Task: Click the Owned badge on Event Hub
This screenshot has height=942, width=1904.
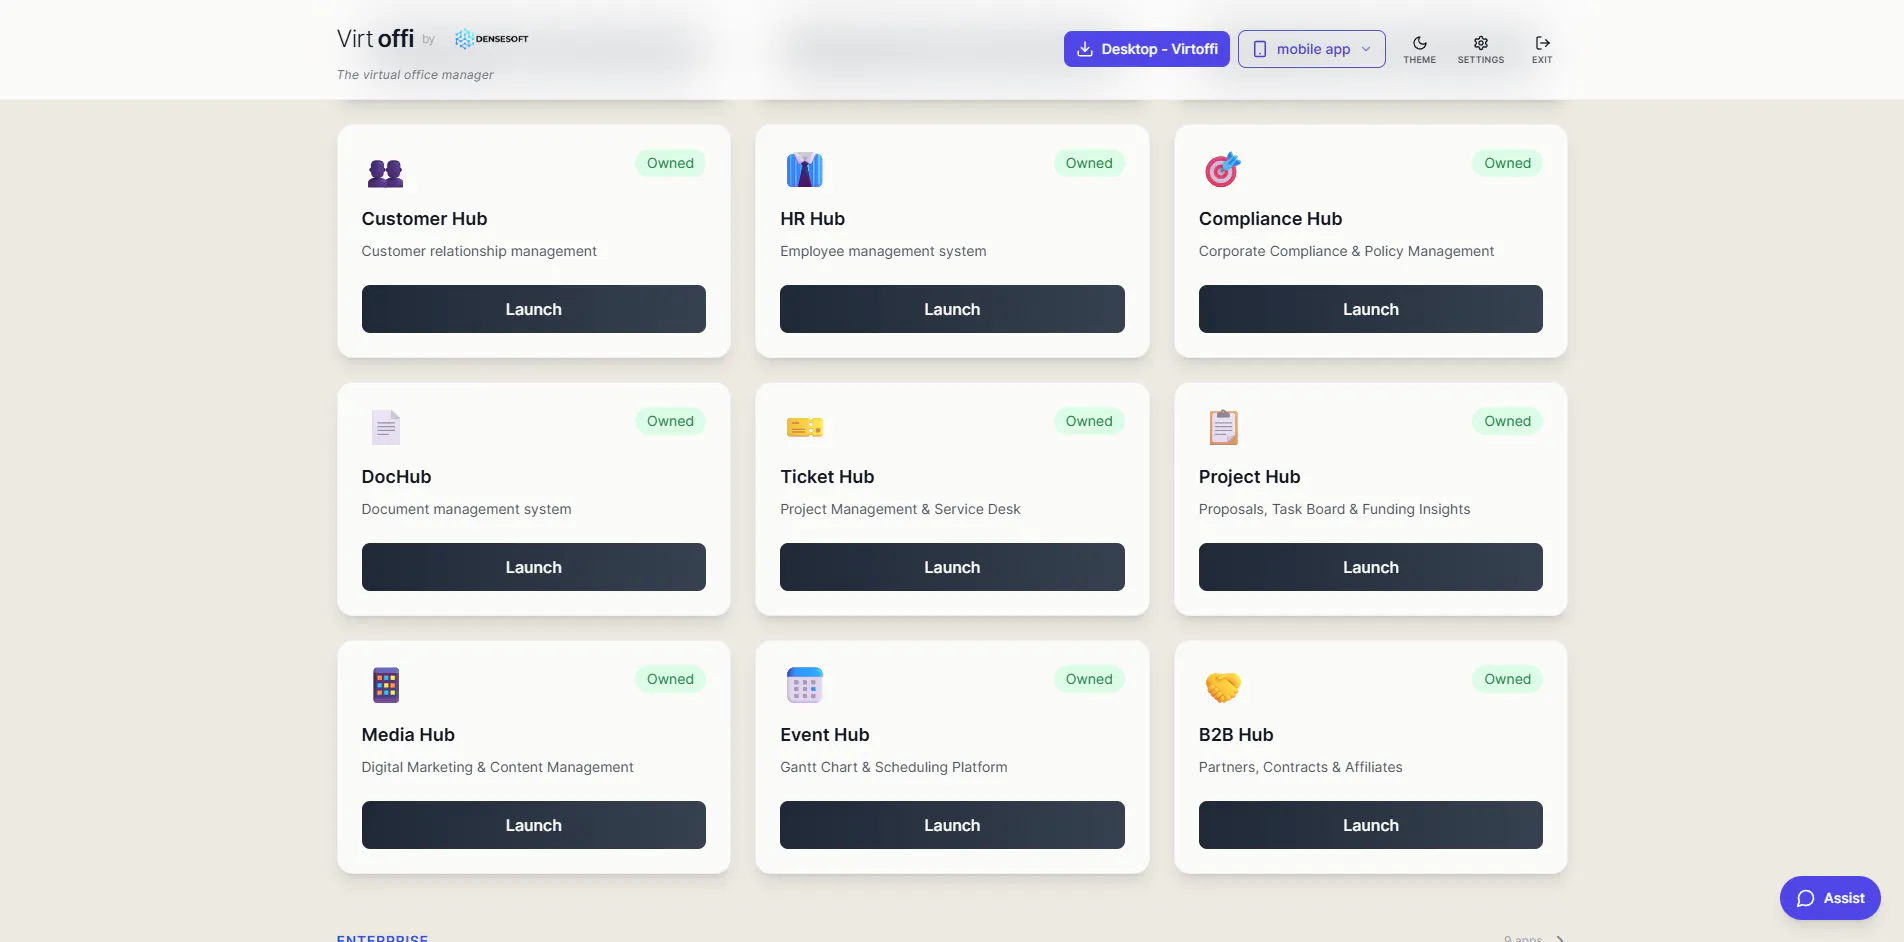Action: point(1088,679)
